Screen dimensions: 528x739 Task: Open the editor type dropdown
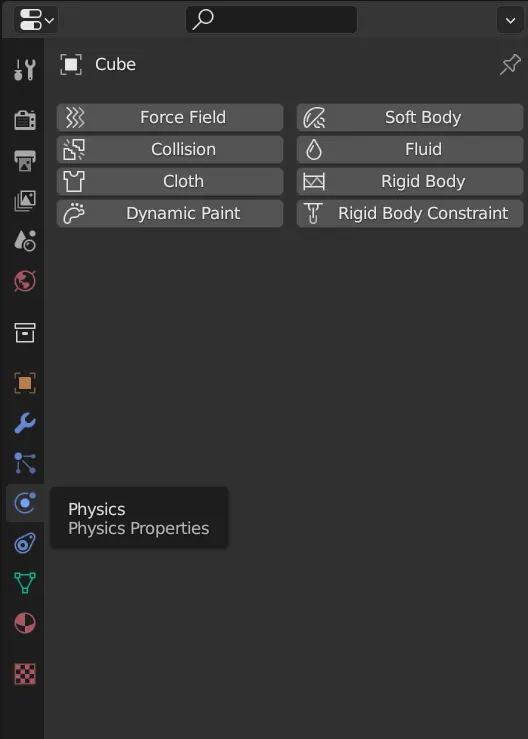click(x=36, y=20)
